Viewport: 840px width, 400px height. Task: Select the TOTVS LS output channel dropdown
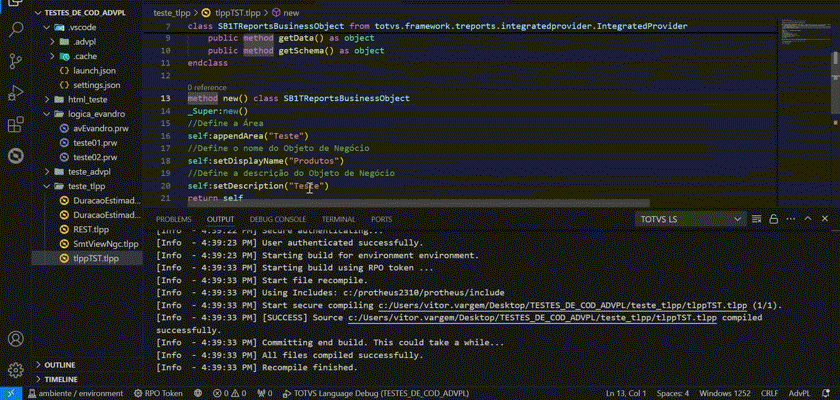tap(691, 219)
